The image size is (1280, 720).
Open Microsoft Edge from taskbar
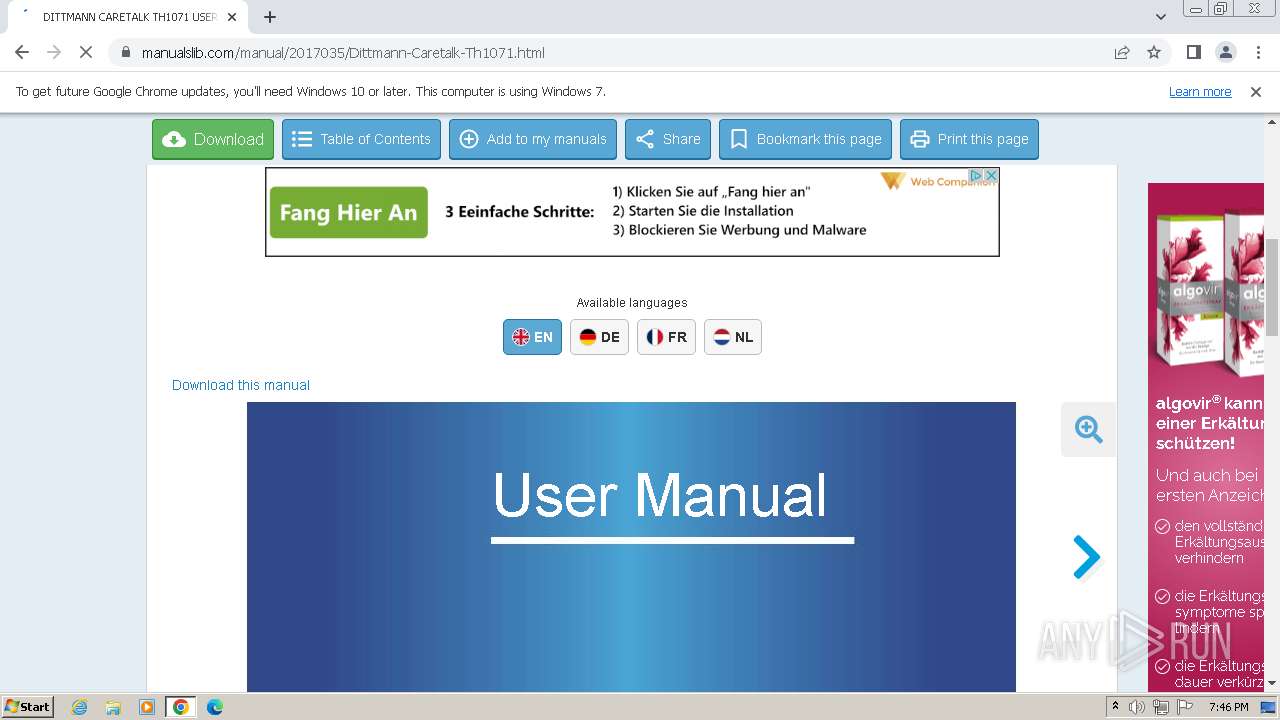click(x=215, y=707)
